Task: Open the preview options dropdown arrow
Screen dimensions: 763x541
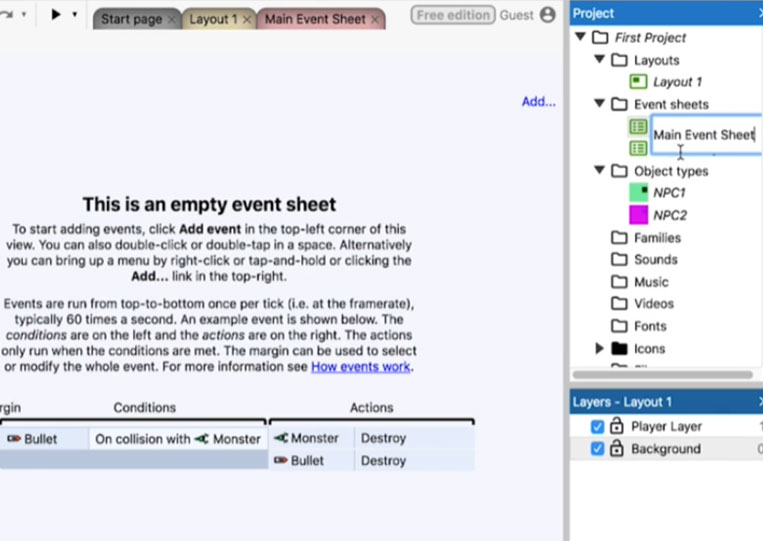Action: pos(74,15)
